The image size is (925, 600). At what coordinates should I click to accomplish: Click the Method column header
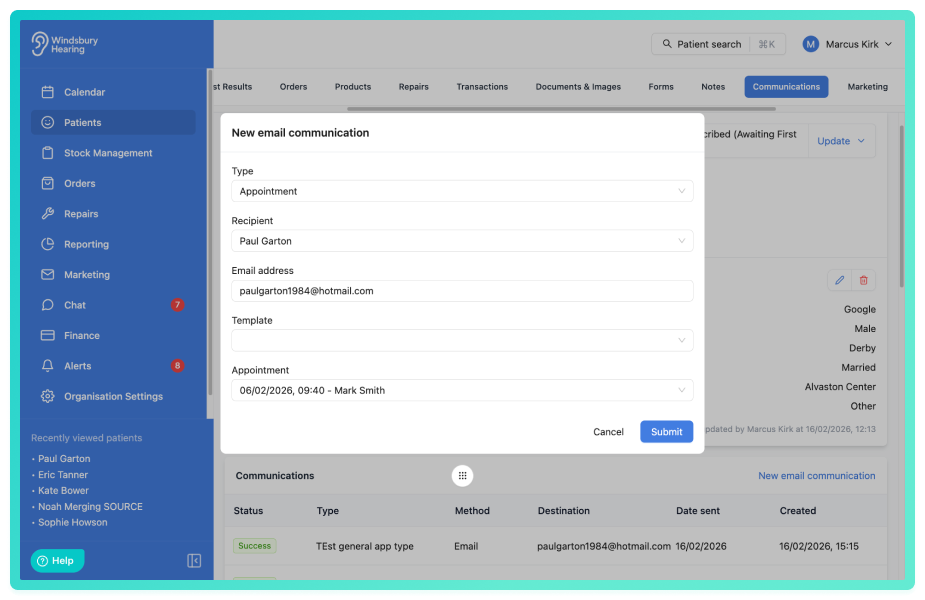tap(472, 510)
